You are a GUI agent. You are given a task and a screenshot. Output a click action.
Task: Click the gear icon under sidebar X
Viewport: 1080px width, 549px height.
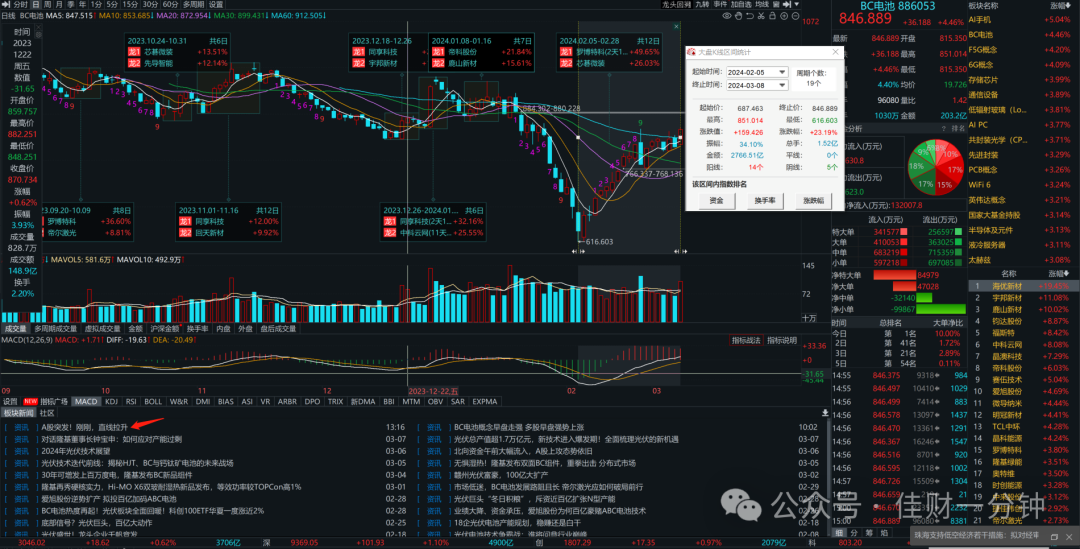(x=39, y=34)
